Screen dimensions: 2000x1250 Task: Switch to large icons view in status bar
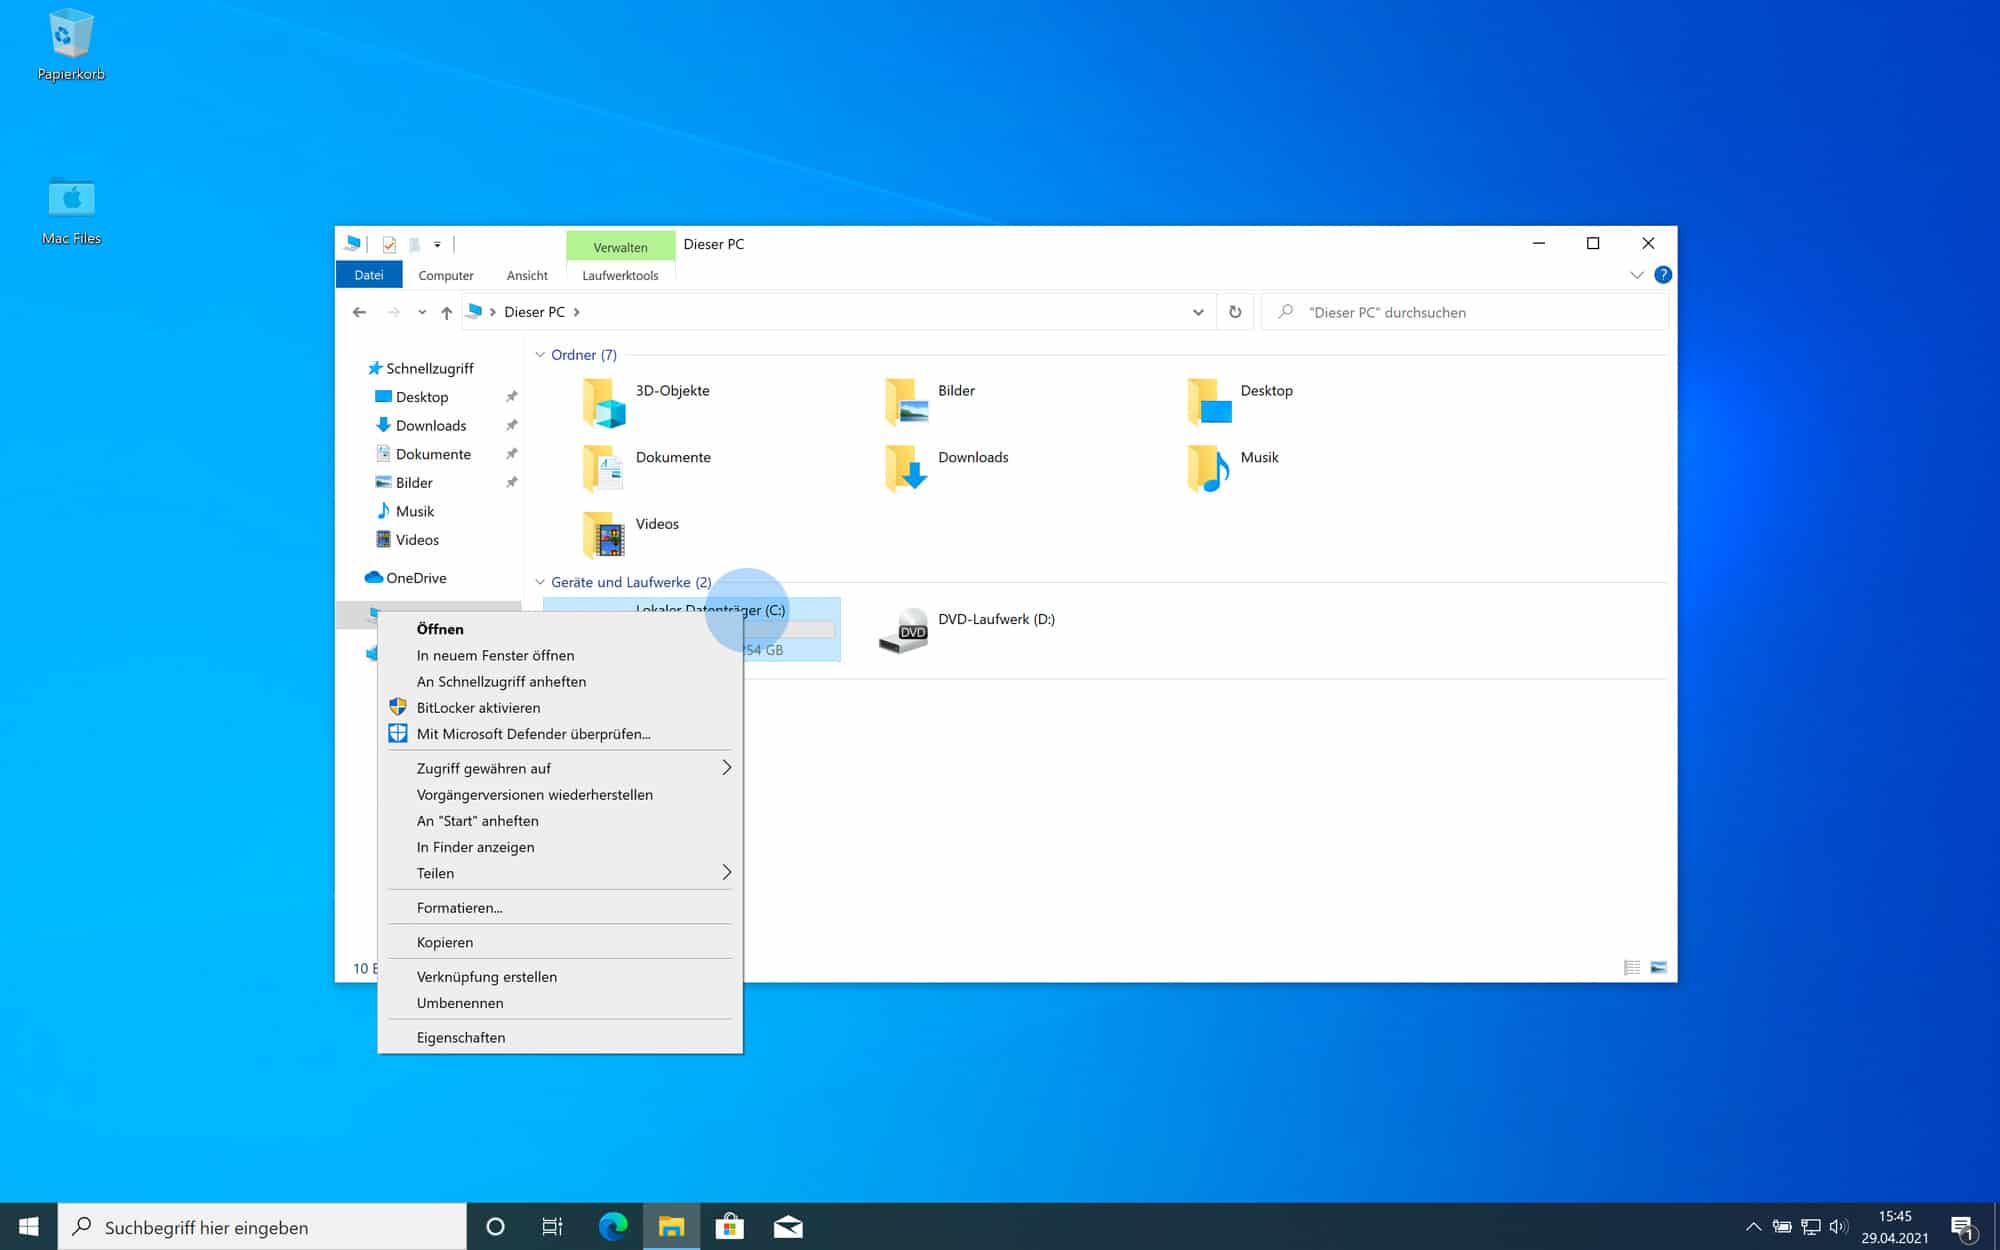[1659, 967]
